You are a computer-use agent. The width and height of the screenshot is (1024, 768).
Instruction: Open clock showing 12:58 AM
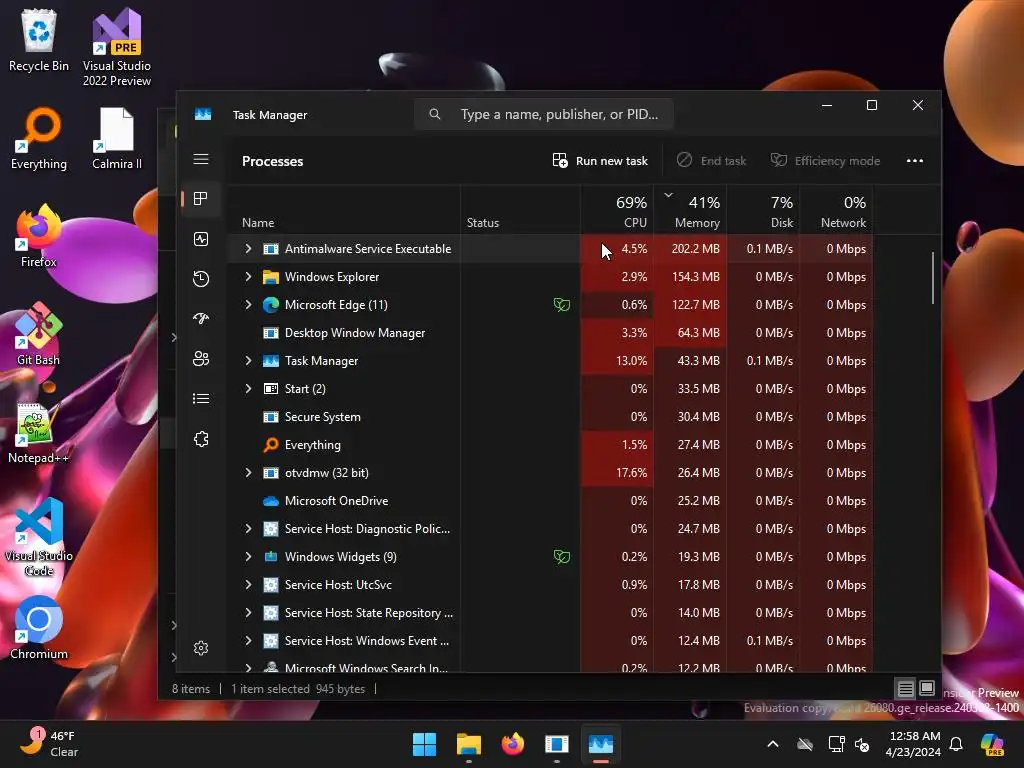pyautogui.click(x=913, y=744)
